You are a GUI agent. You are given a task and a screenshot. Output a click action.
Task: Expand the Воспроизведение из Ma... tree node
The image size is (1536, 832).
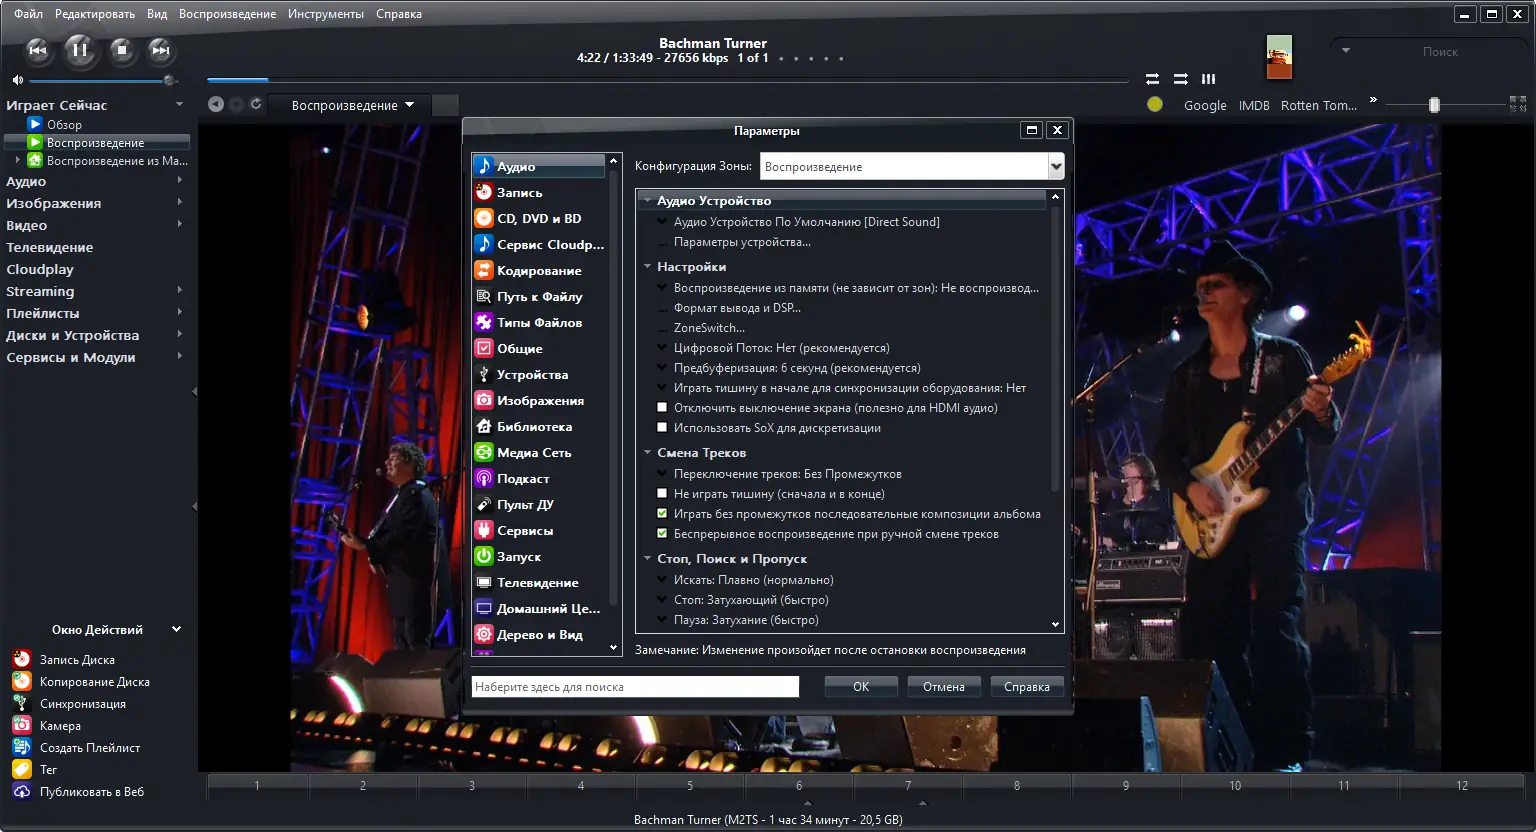[18, 160]
